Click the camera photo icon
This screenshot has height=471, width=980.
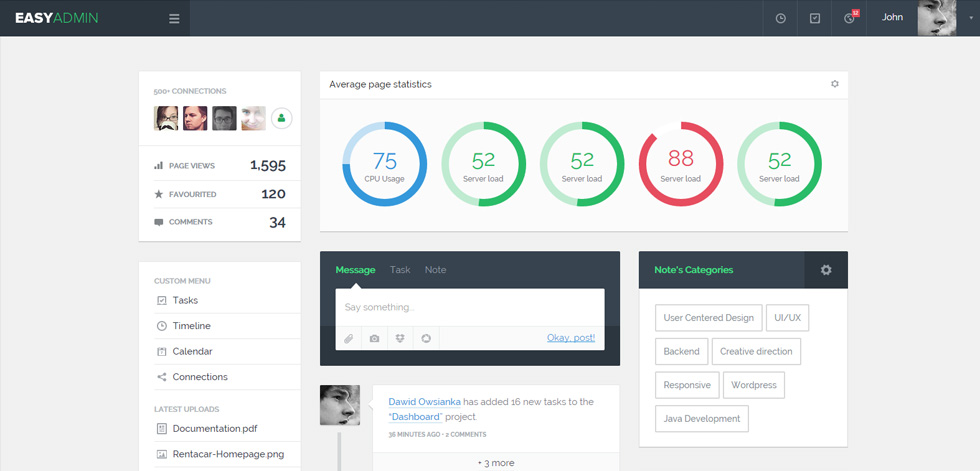point(374,338)
